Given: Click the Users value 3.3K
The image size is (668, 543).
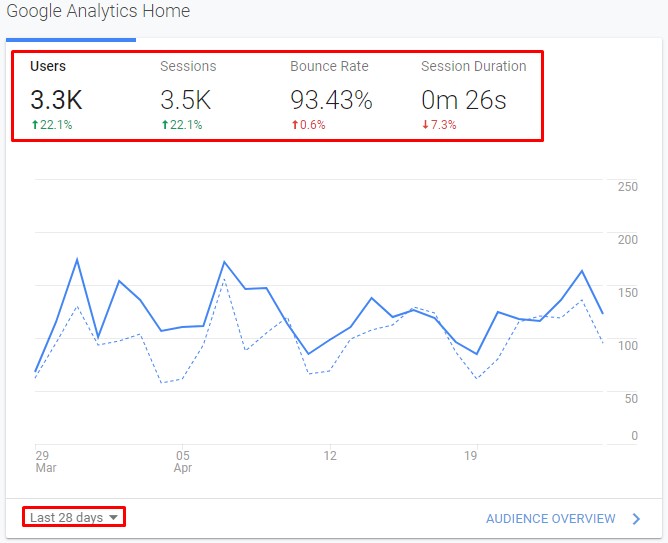Looking at the screenshot, I should coord(56,100).
